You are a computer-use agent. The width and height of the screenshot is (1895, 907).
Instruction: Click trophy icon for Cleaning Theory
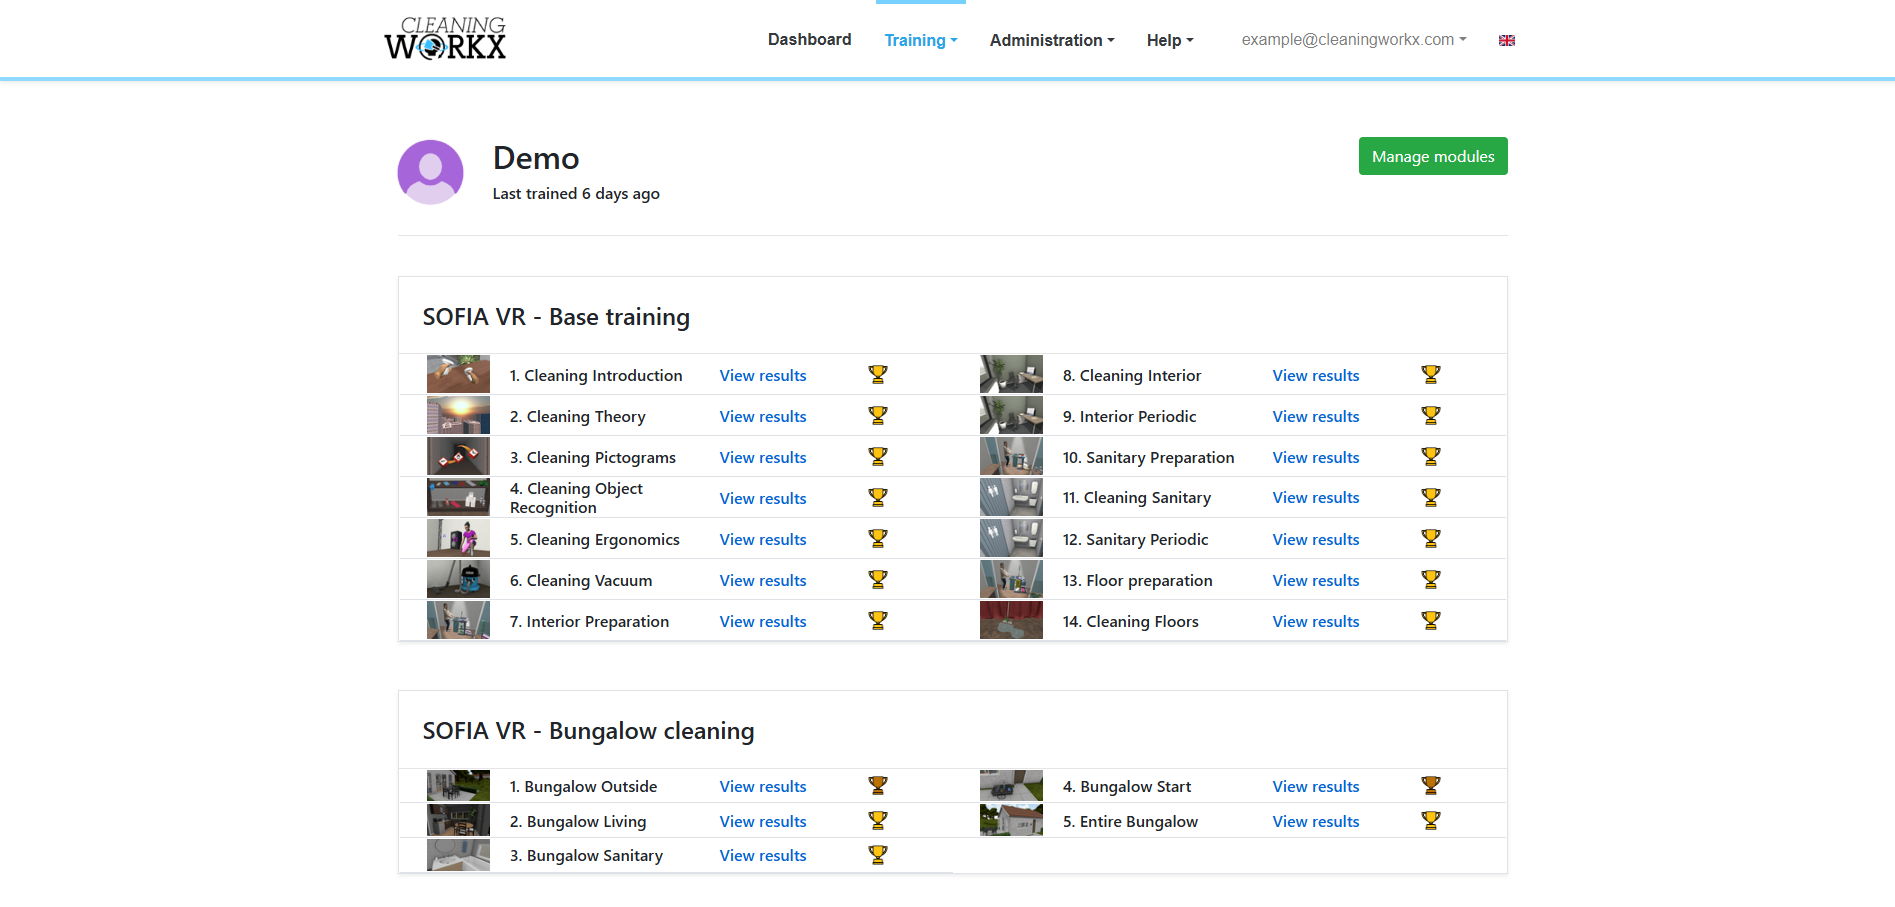coord(878,415)
